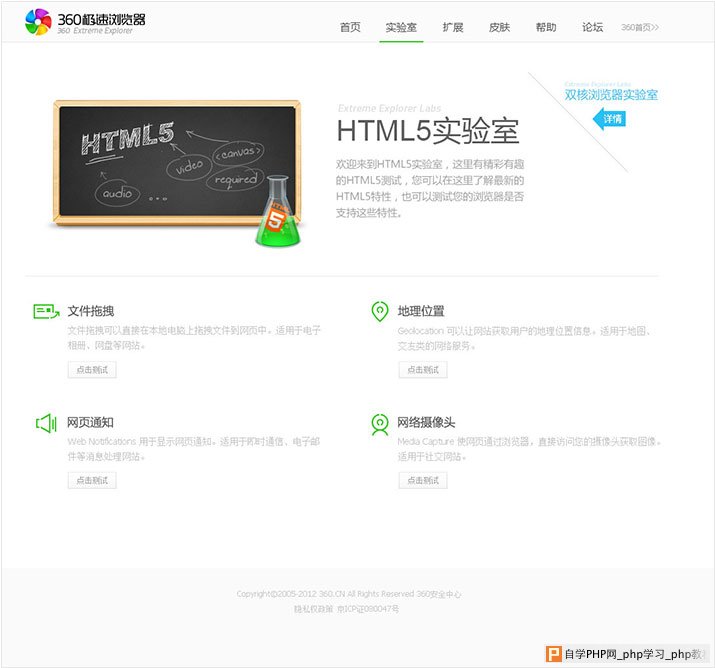Click the 文件拖拽 heading
The height and width of the screenshot is (668, 715).
[91, 311]
